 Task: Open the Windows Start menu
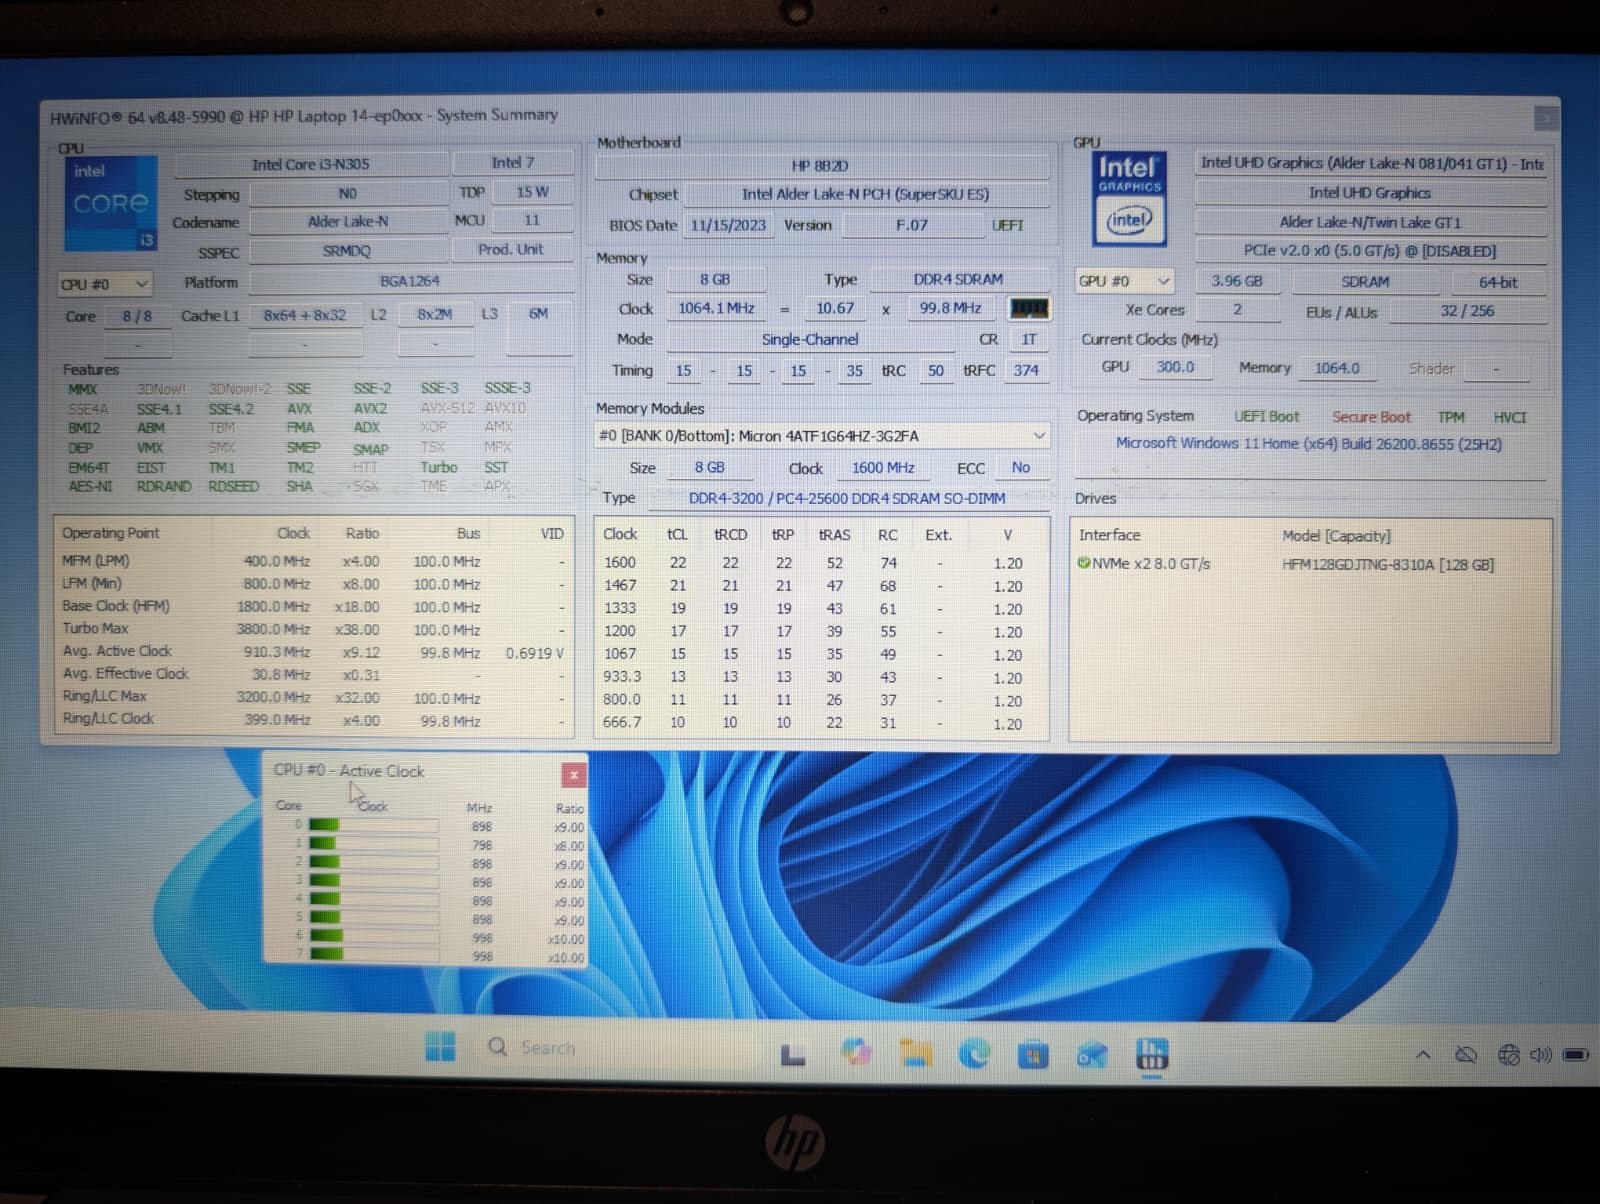(x=440, y=1047)
